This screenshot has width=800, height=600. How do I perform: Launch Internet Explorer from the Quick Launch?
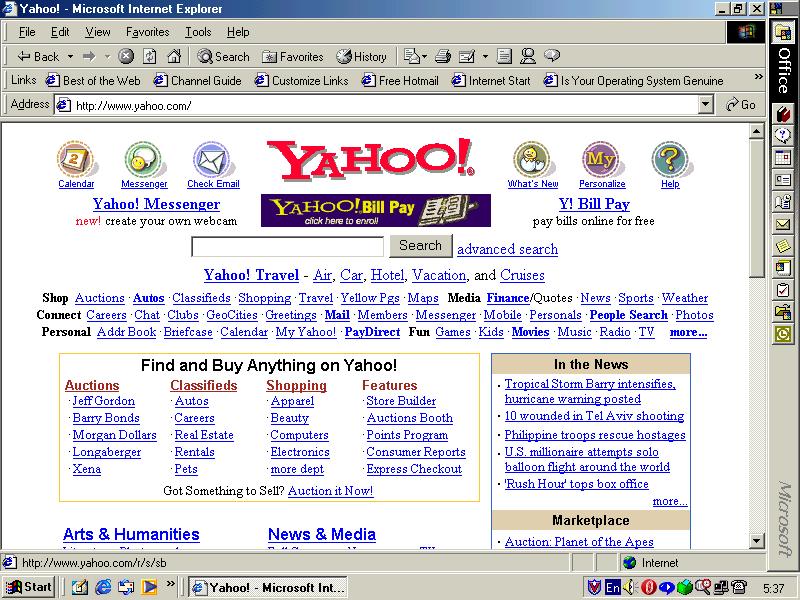tap(103, 587)
